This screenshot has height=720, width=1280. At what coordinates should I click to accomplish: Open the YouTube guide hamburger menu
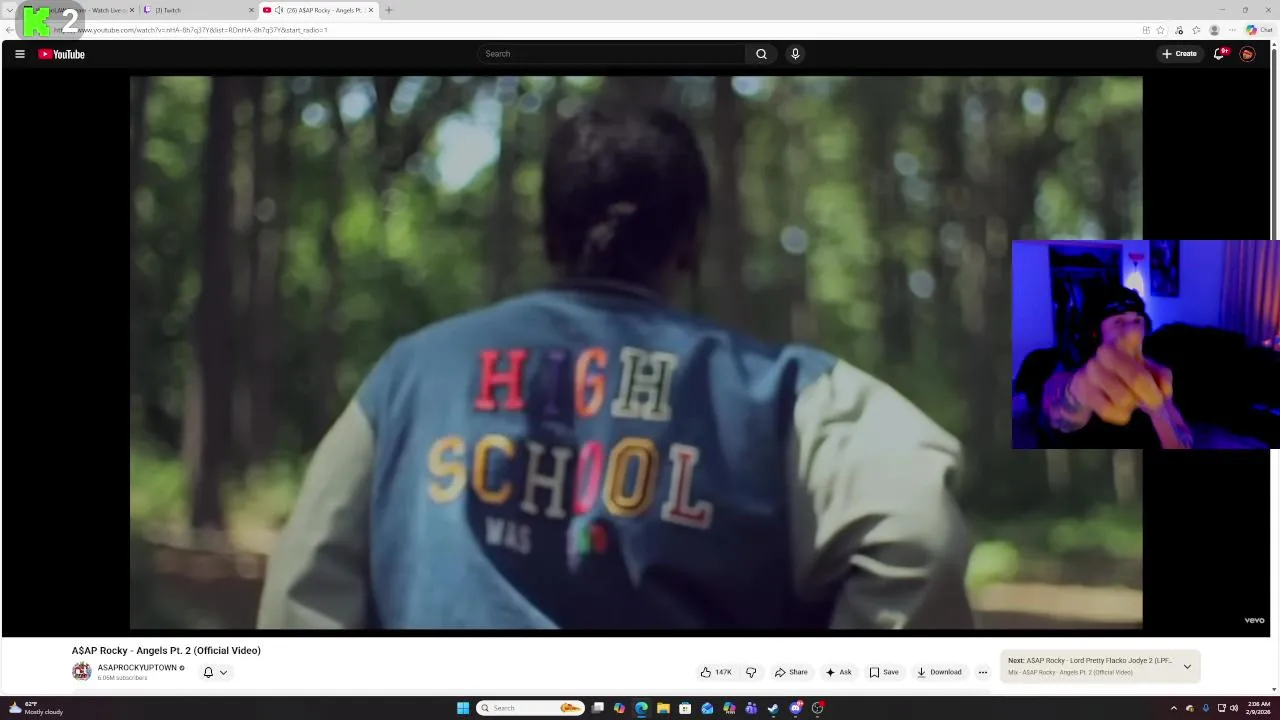[19, 54]
